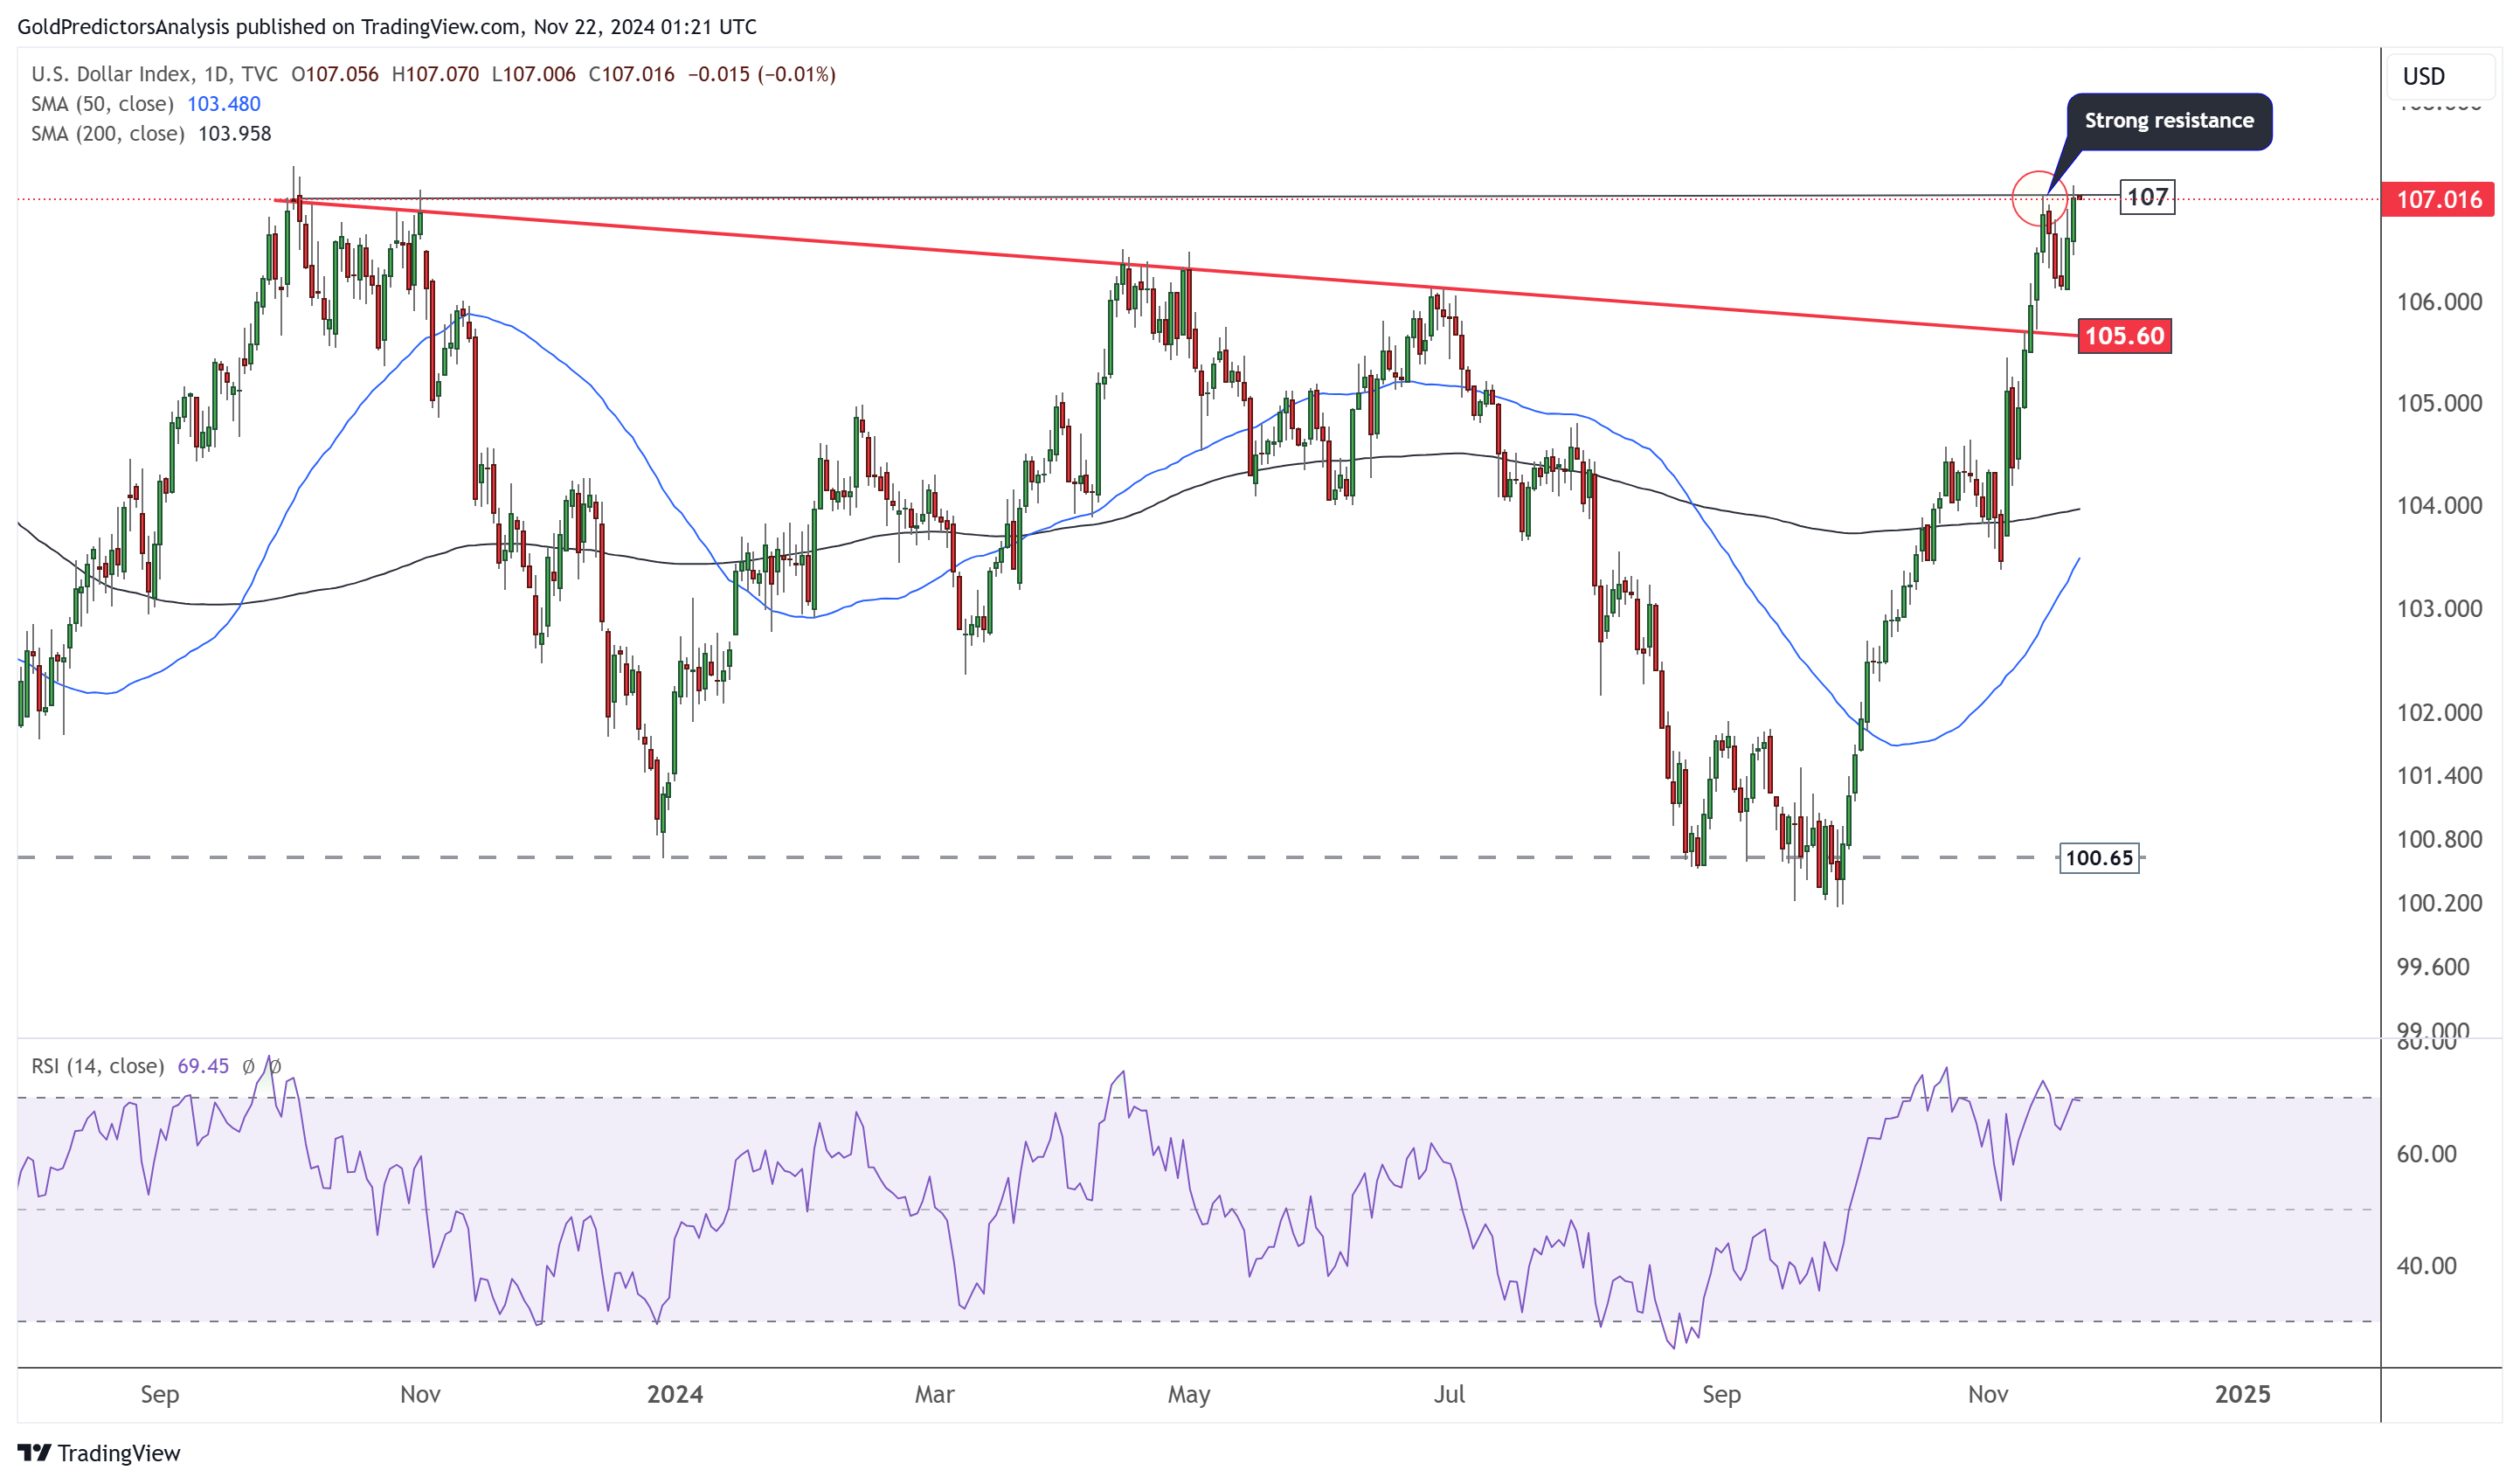
Task: Click the 2024 label on time axis
Action: [675, 1394]
